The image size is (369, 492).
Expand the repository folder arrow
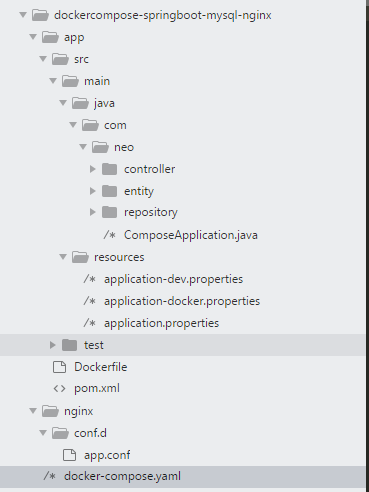point(93,212)
